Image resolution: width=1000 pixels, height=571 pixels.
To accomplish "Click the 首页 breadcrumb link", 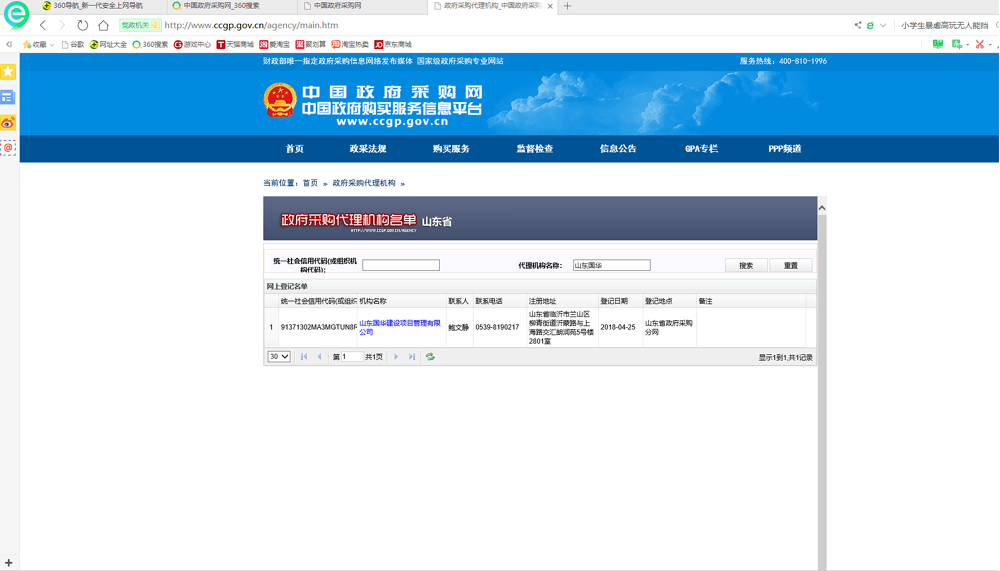I will (310, 183).
